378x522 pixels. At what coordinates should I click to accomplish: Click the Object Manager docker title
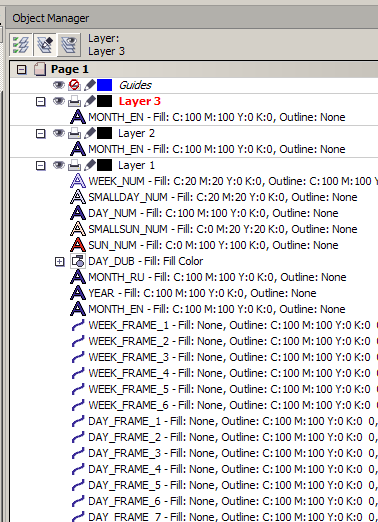click(51, 18)
